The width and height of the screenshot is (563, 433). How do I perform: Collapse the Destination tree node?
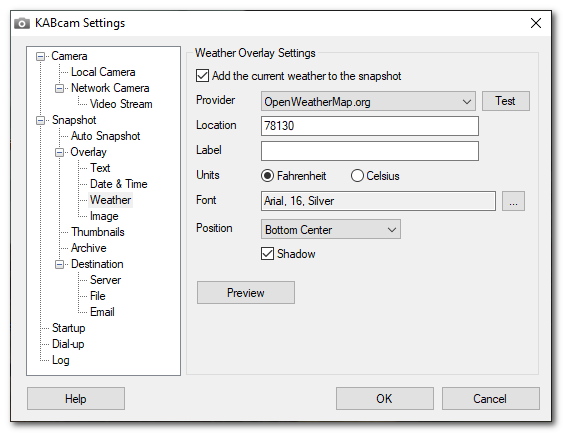click(60, 265)
